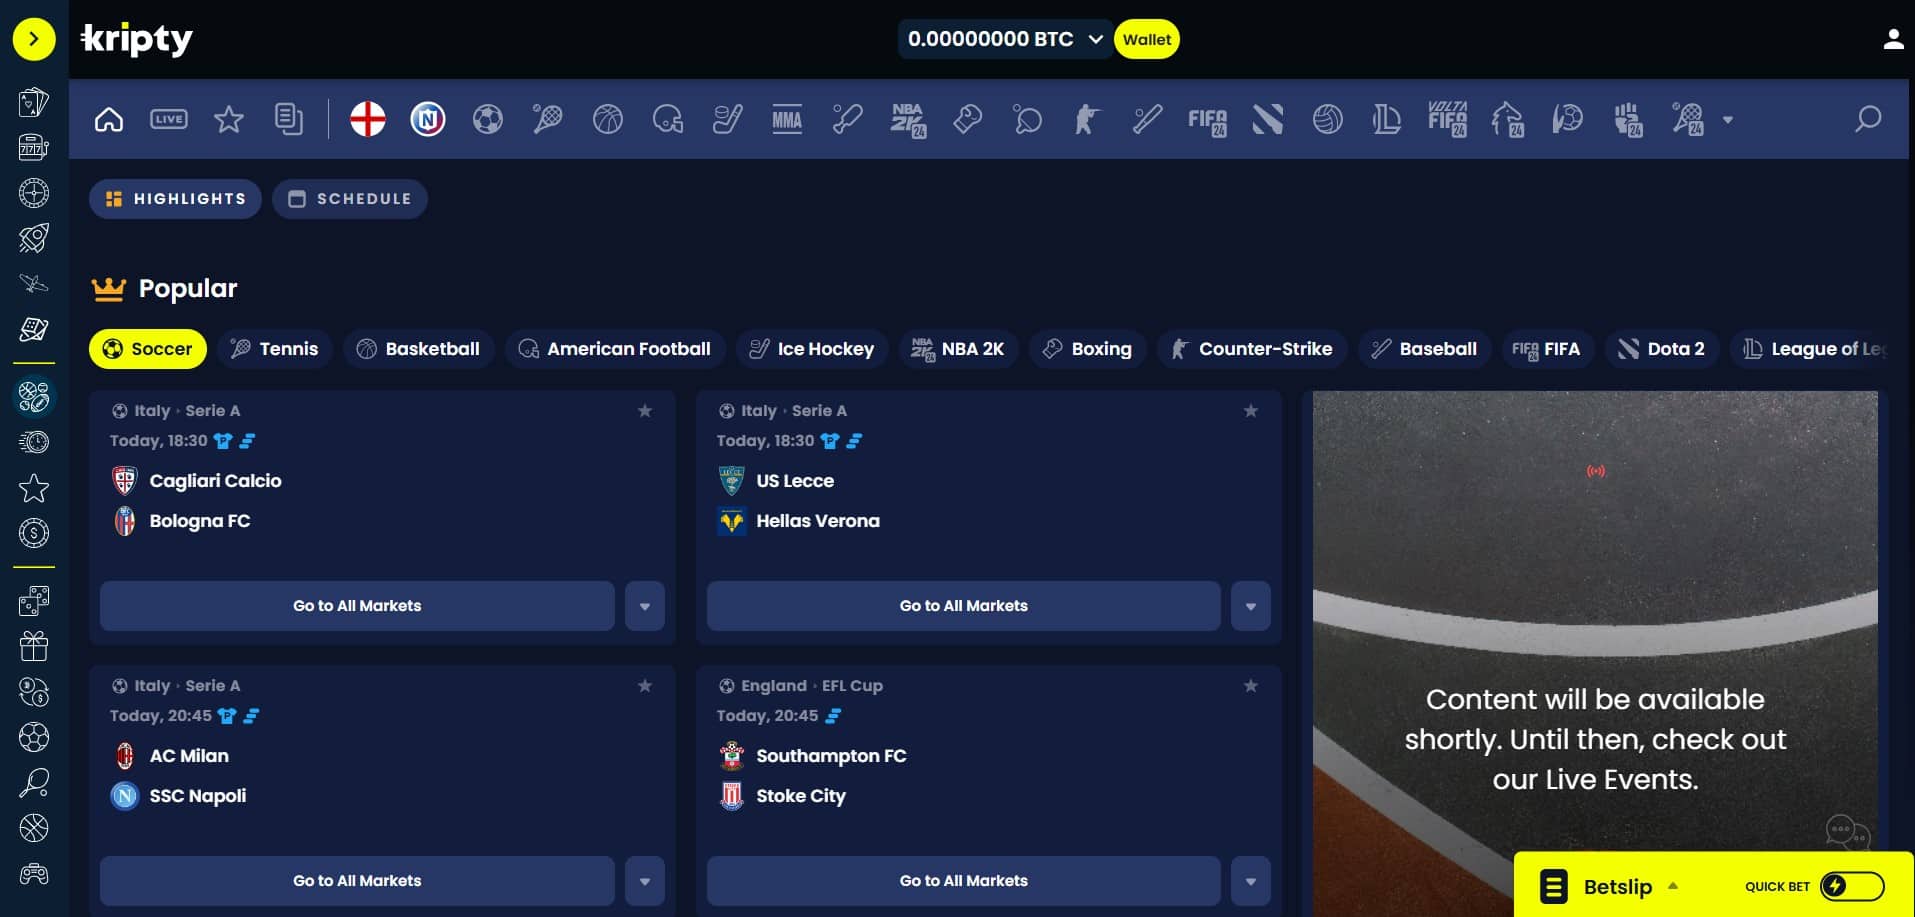Select the volleyball icon in sports bar
Viewport: 1915px width, 917px height.
pos(1328,120)
